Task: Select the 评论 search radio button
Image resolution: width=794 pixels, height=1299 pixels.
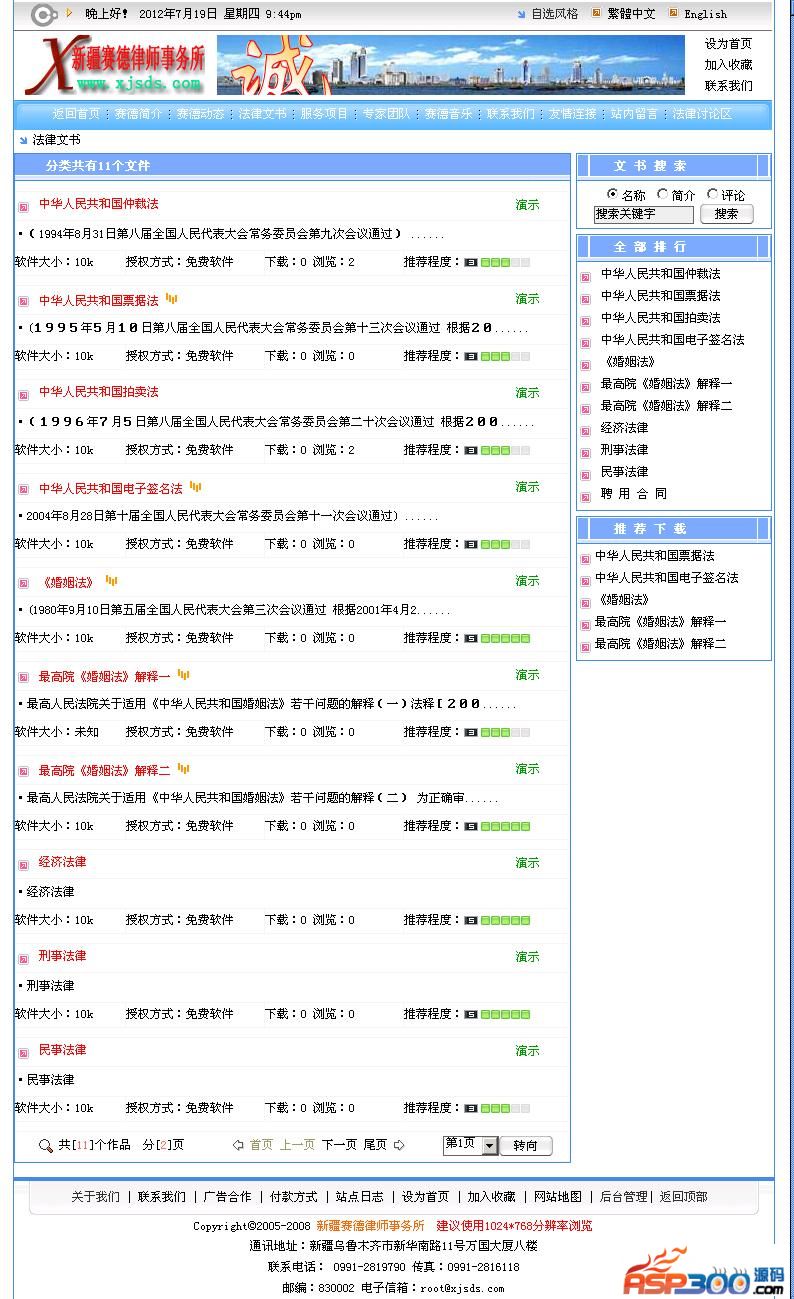Action: (x=712, y=194)
